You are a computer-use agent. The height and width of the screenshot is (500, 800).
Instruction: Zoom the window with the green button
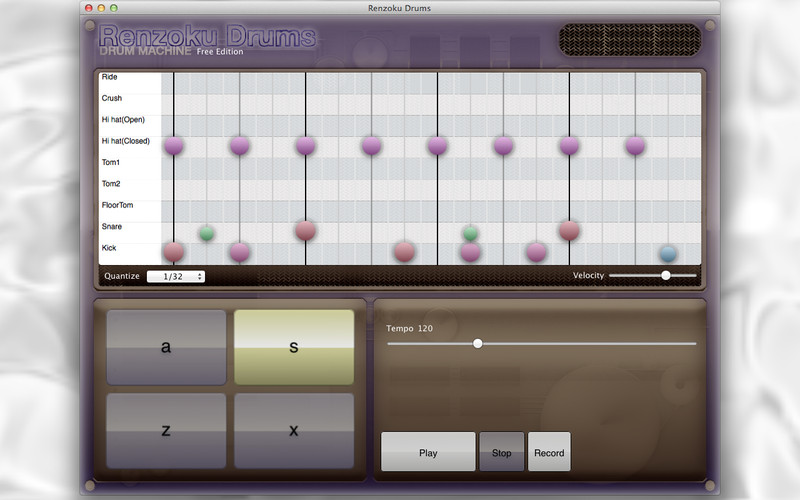[114, 8]
